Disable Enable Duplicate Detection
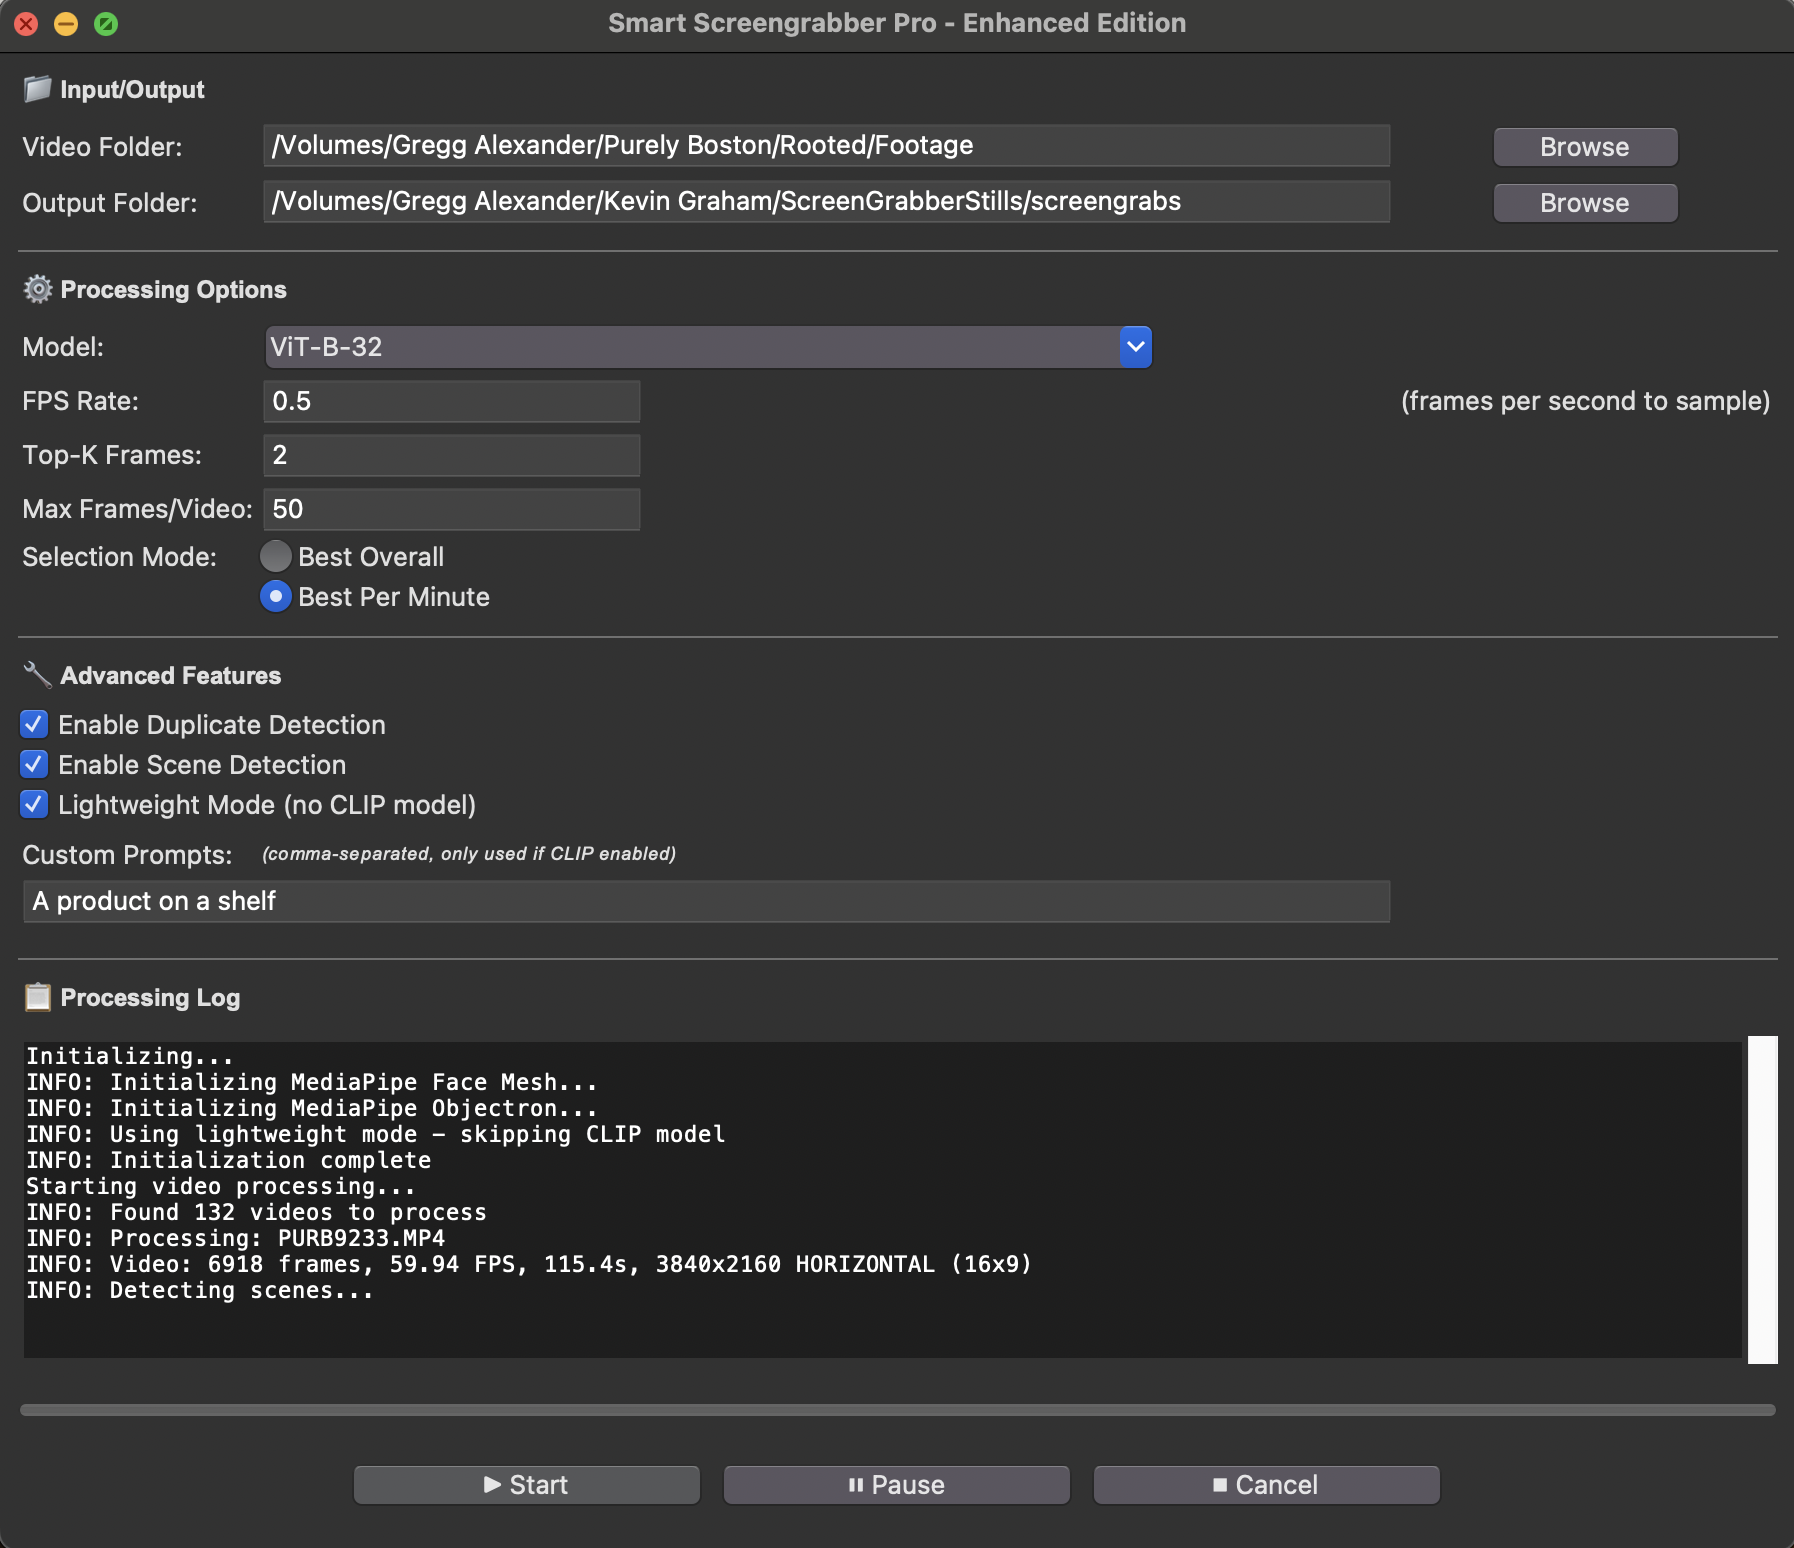Image resolution: width=1794 pixels, height=1548 pixels. pos(34,724)
